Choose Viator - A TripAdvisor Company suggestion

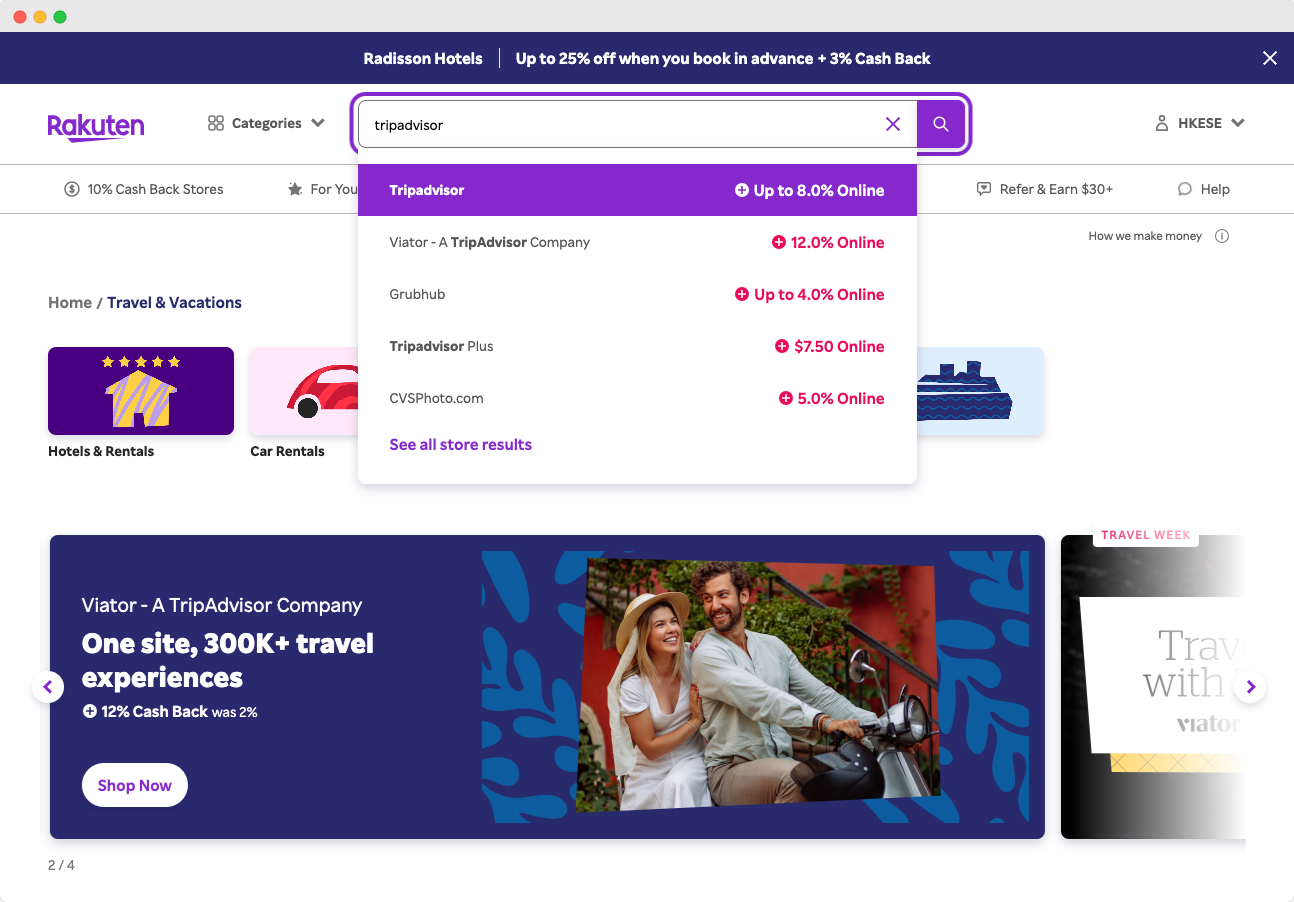point(636,242)
